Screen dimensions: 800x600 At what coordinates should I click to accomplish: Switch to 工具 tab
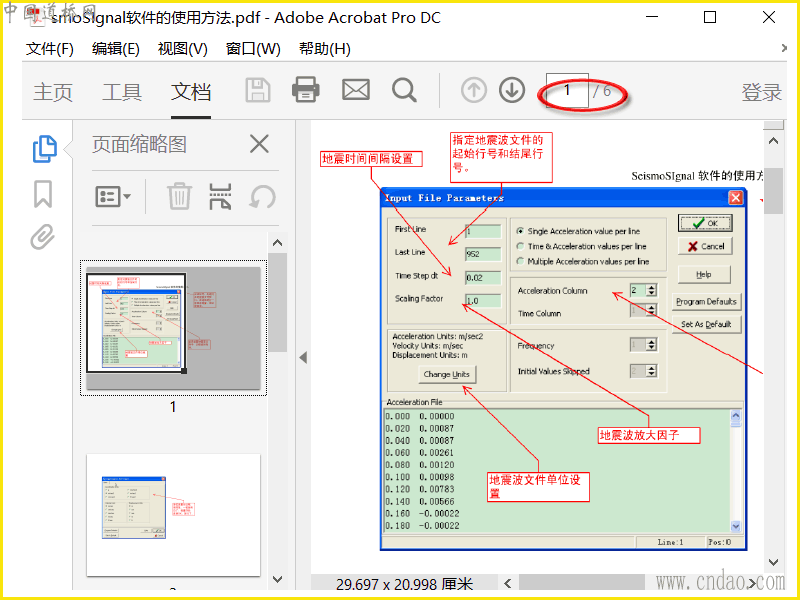[x=122, y=92]
